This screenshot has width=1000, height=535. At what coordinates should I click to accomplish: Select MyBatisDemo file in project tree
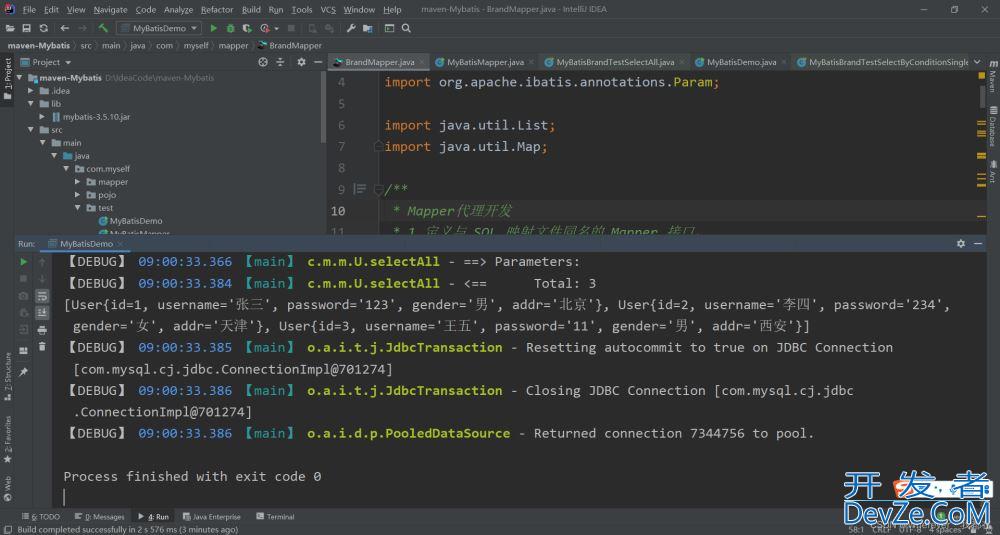[136, 221]
